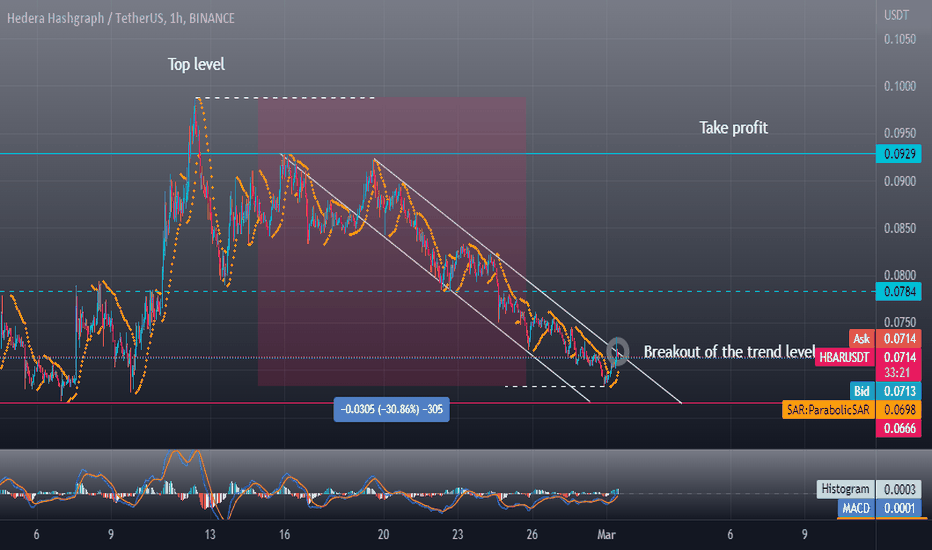This screenshot has height=550, width=932.
Task: Click the gray breakout circle marker
Action: coord(618,351)
